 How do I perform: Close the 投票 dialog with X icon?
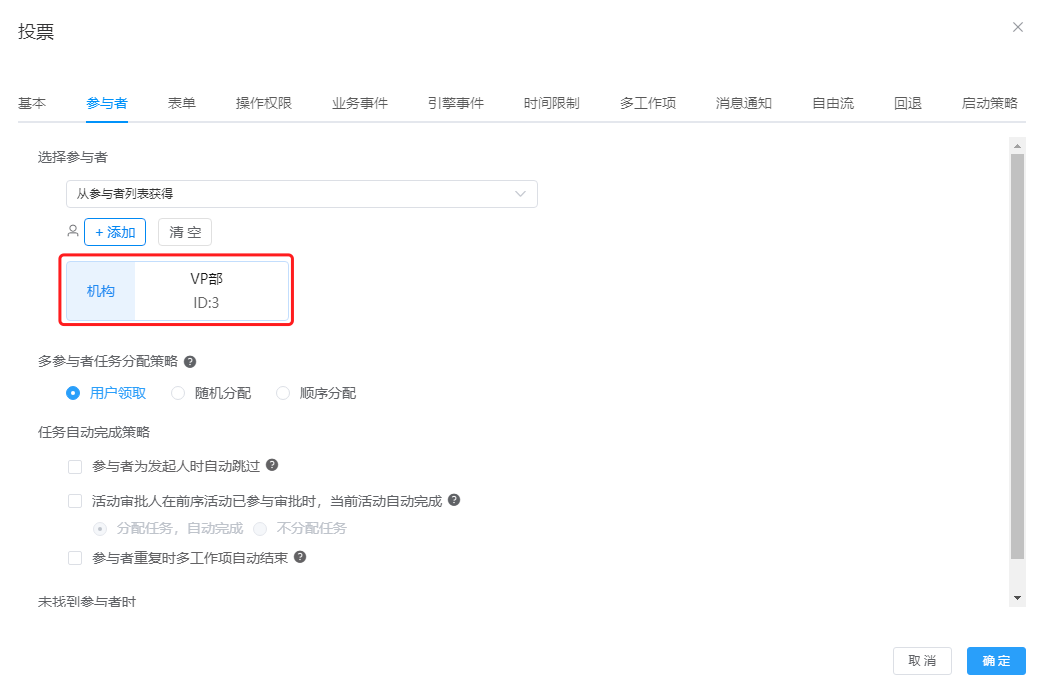pyautogui.click(x=1018, y=27)
